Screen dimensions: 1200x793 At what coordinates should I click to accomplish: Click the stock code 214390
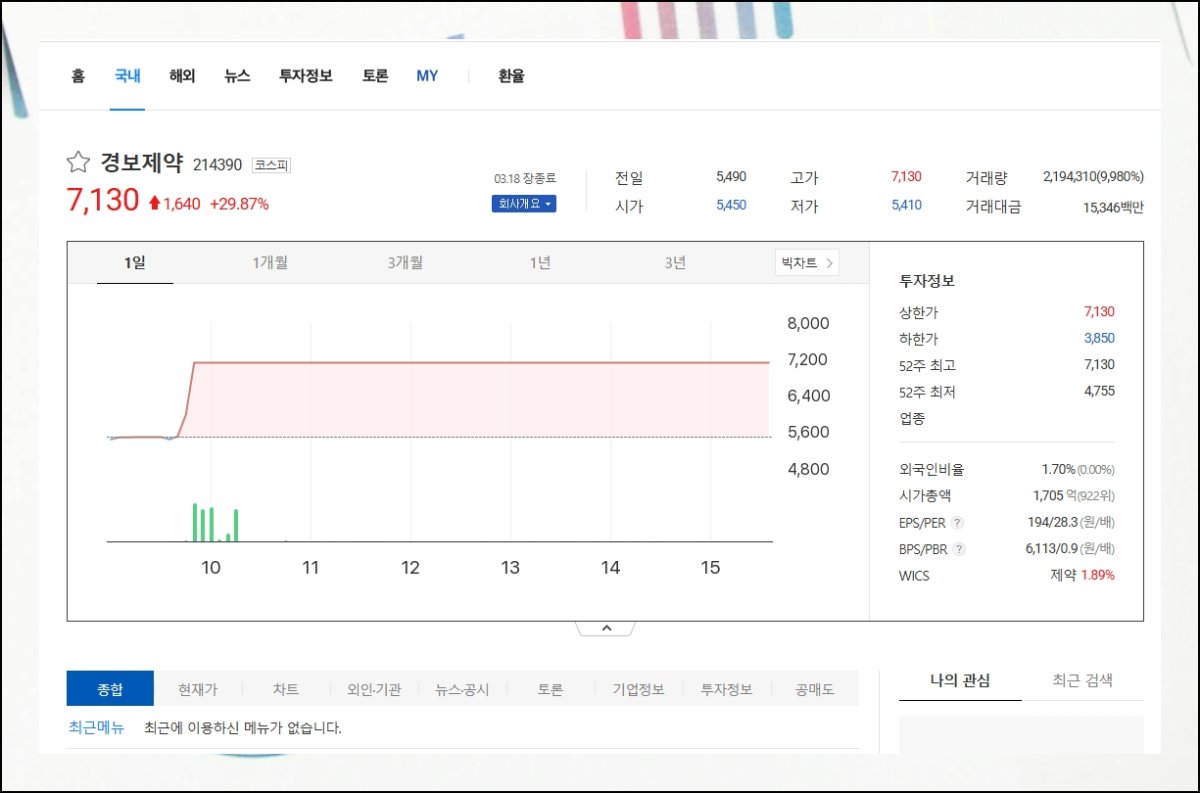217,165
